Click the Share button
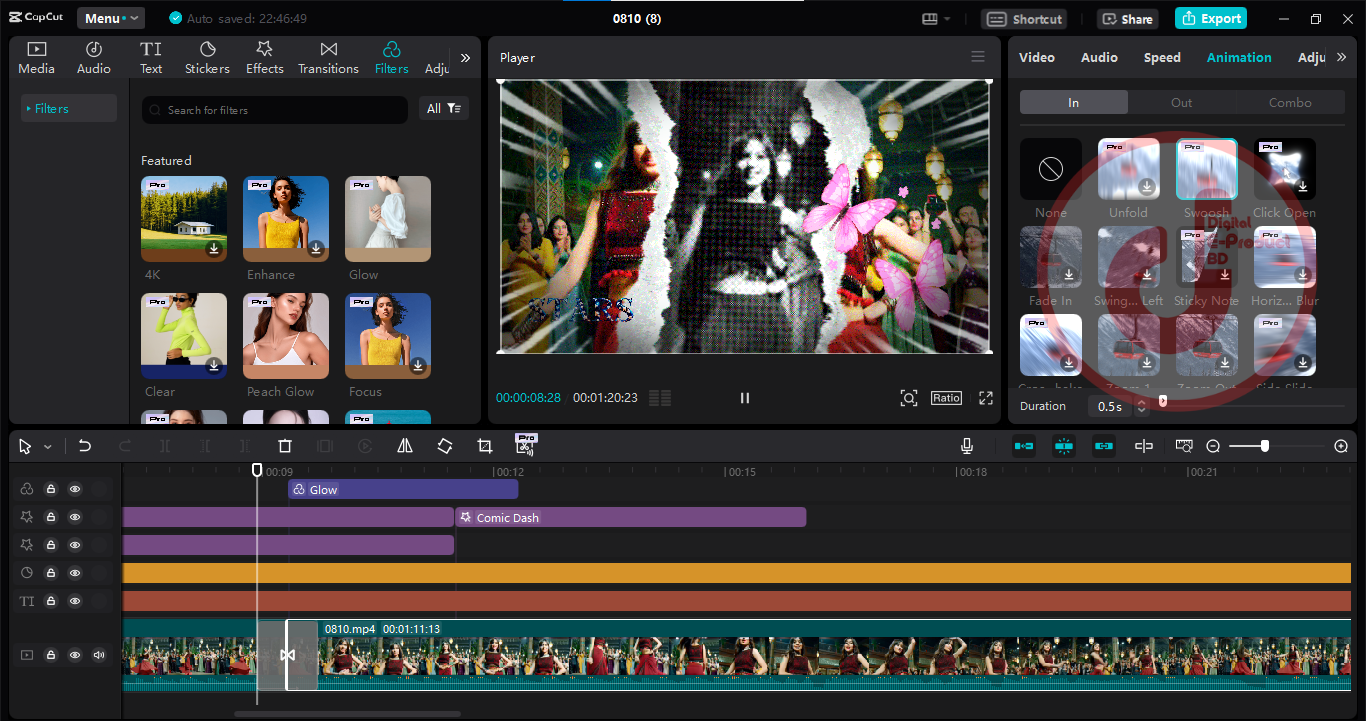 coord(1127,19)
